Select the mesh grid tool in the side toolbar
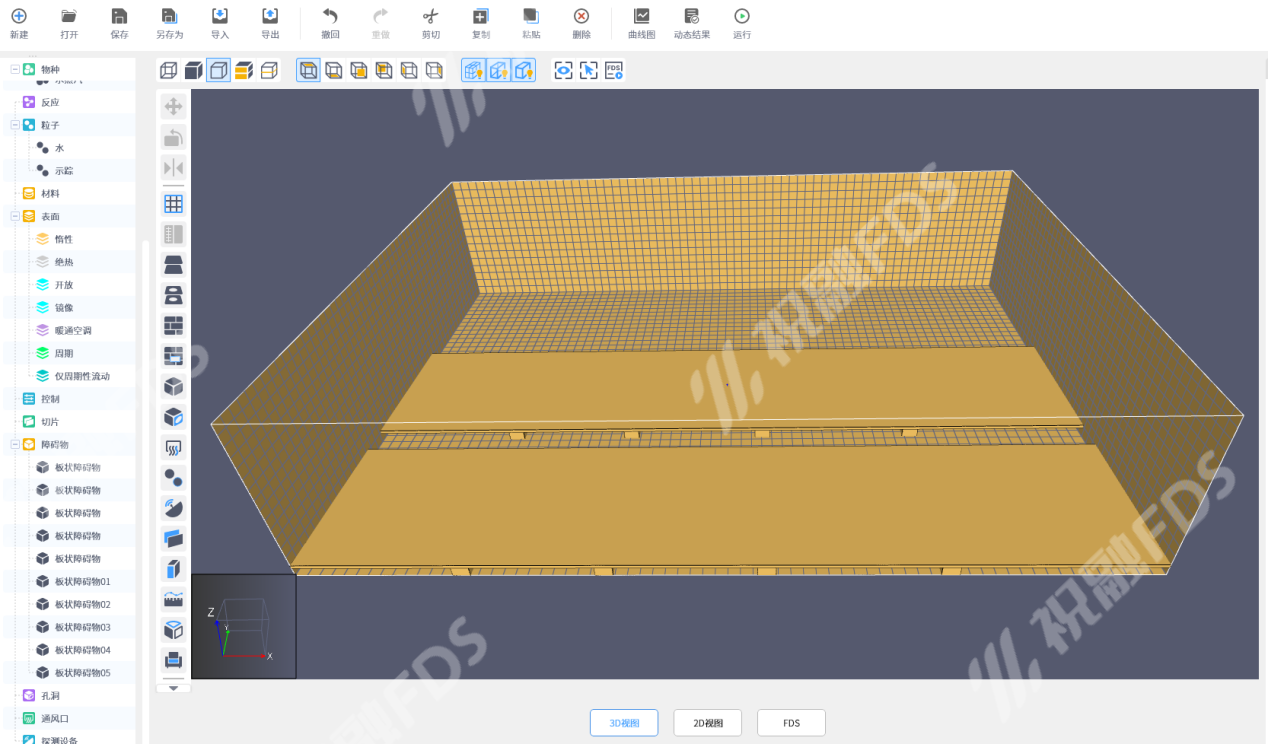1268x744 pixels. (x=173, y=204)
